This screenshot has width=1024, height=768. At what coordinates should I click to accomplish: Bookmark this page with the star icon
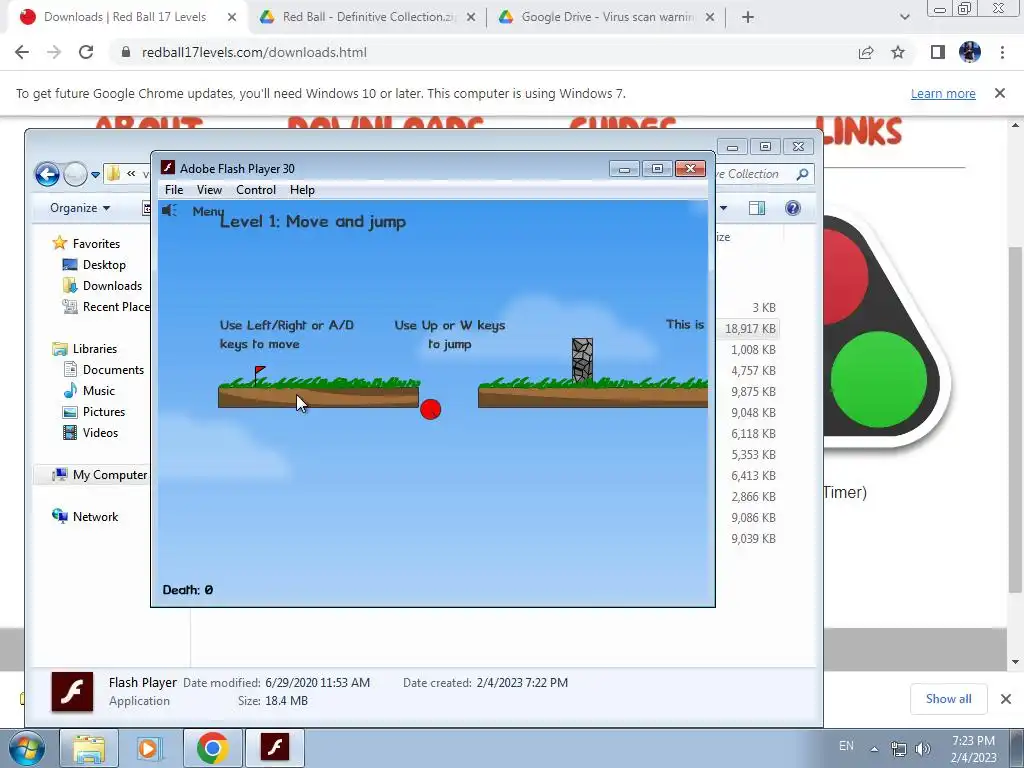898,52
